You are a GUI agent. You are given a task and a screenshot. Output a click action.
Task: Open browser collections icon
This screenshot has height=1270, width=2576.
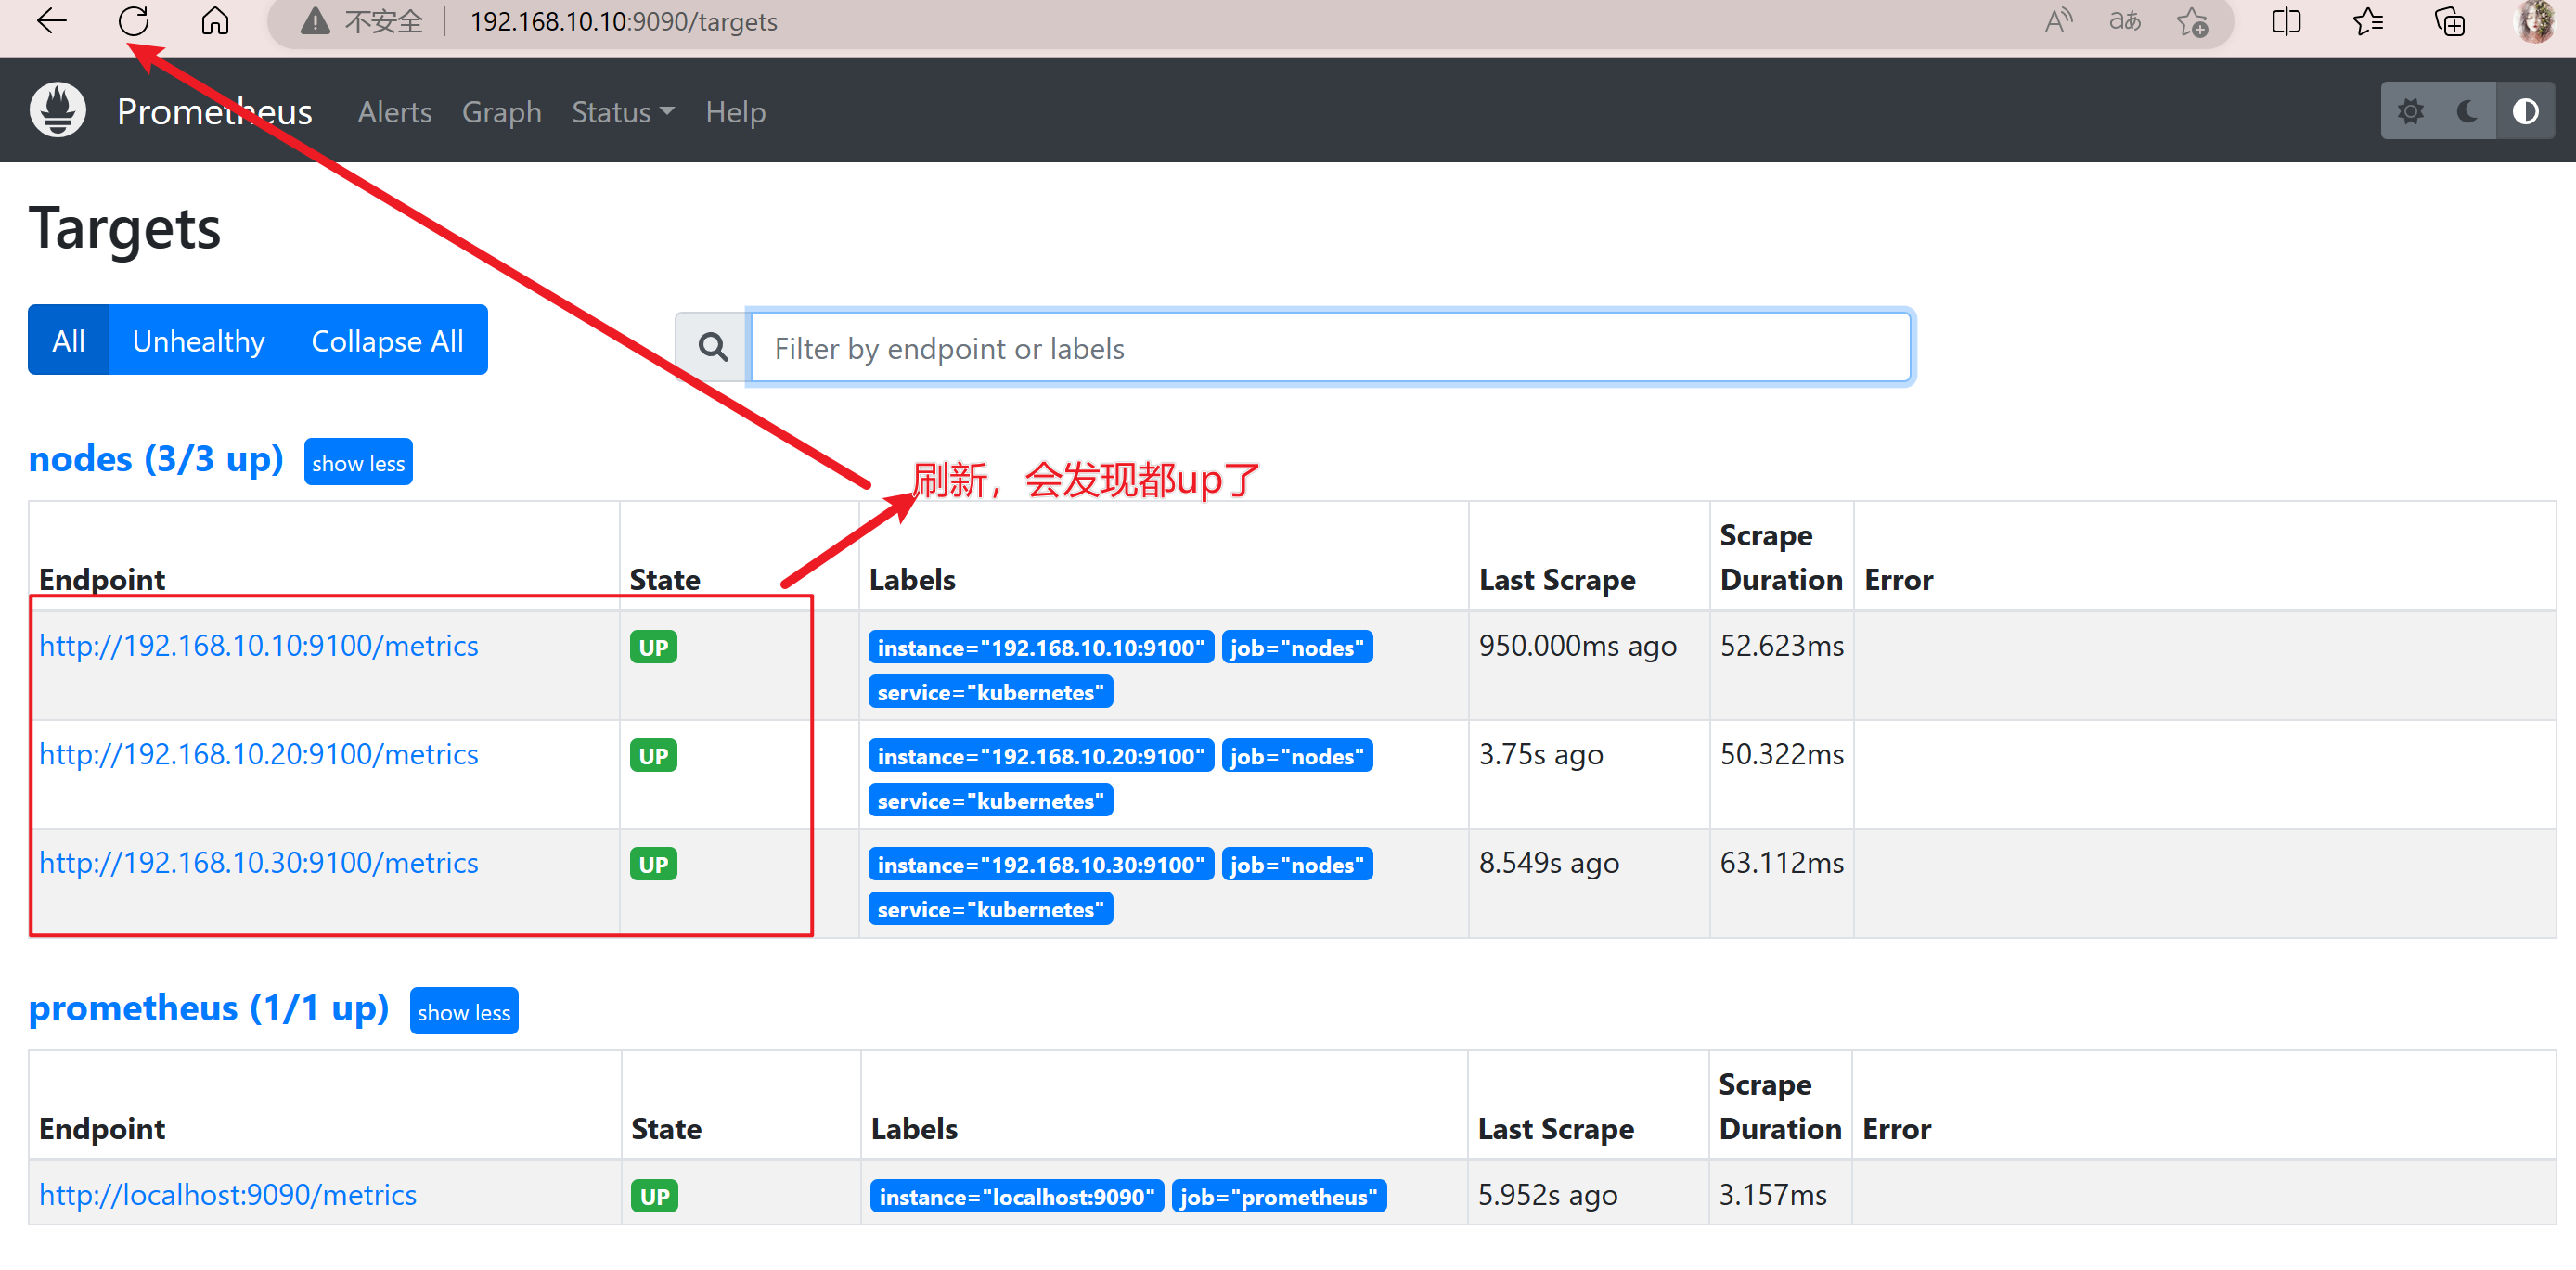(x=2449, y=21)
